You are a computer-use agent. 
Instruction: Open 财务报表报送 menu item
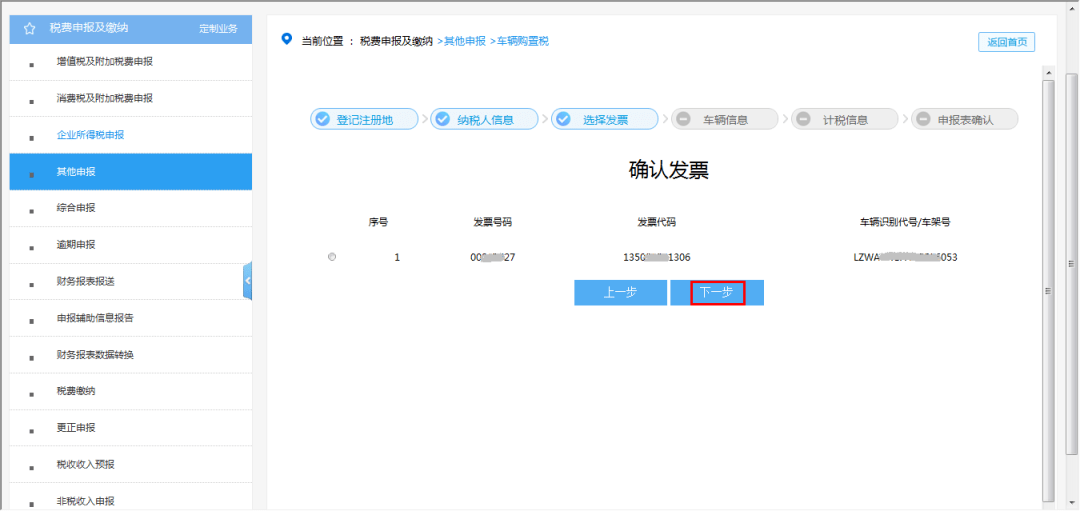point(131,282)
